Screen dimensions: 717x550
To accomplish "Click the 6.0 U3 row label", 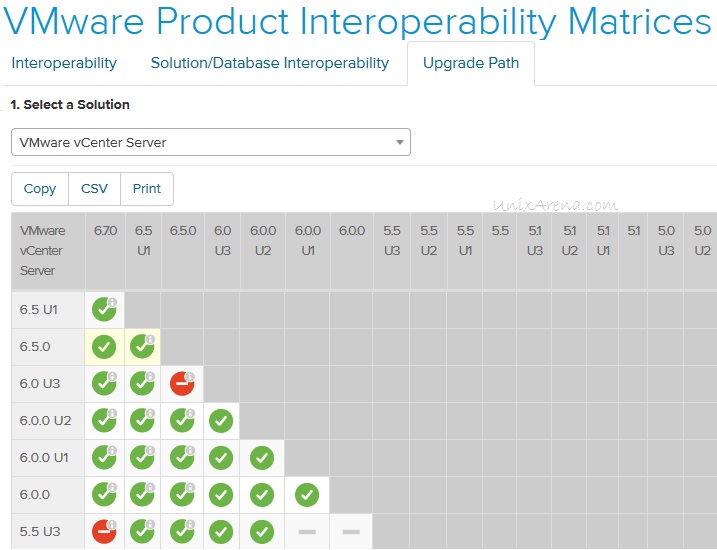I will pyautogui.click(x=48, y=384).
